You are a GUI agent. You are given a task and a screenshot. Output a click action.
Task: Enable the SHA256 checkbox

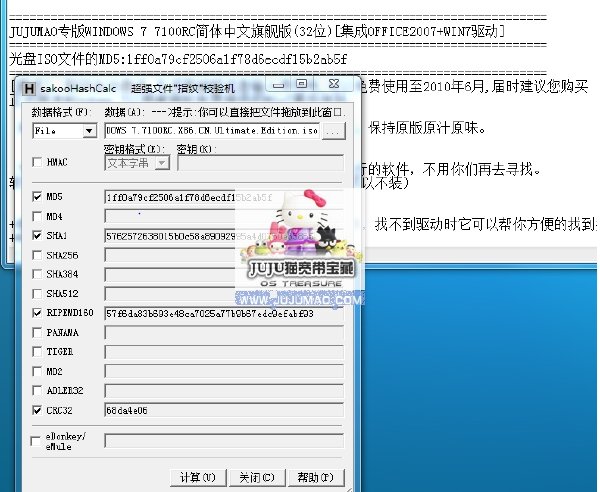[37, 255]
